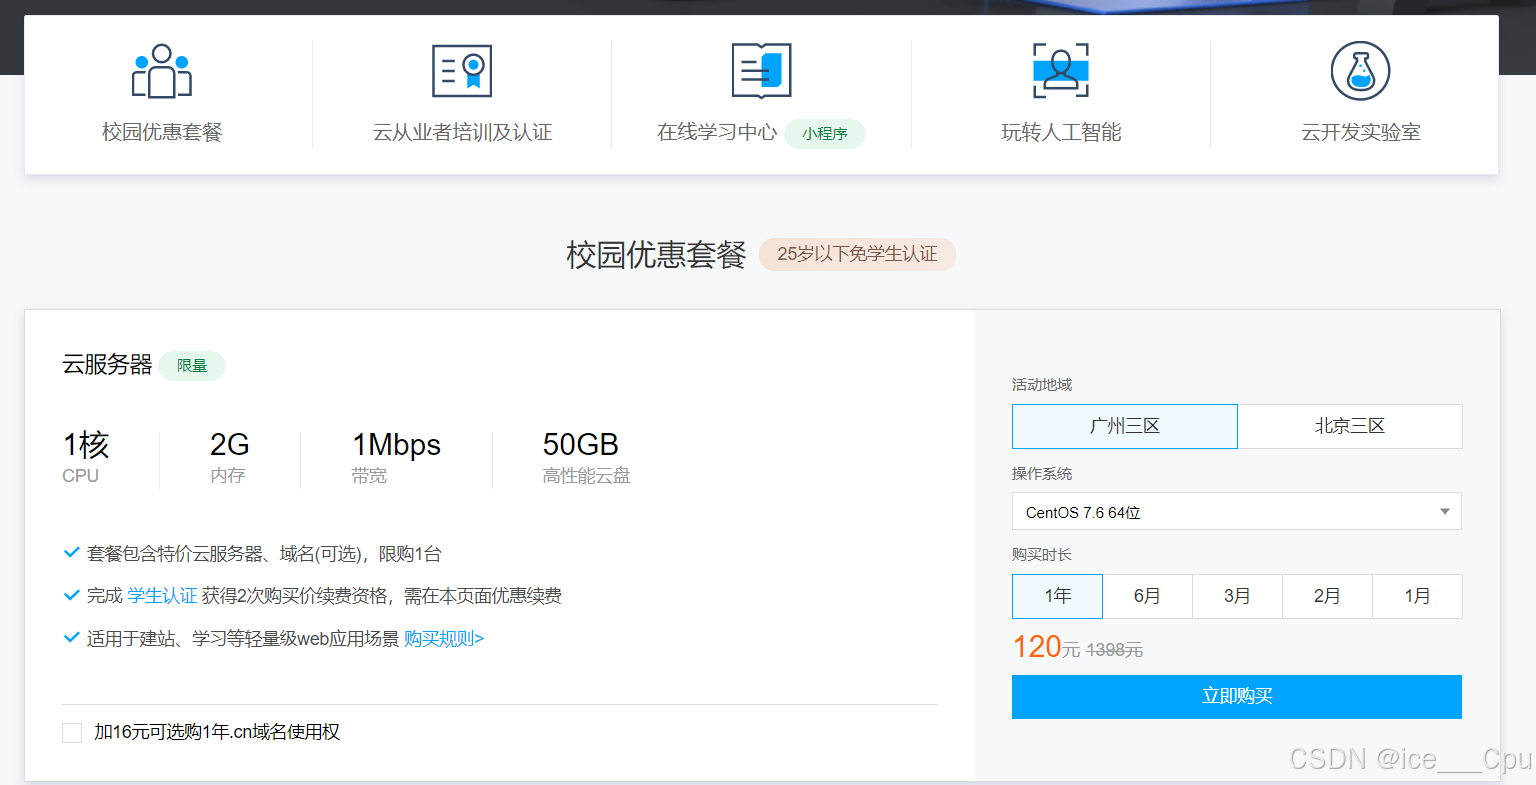Open 云从业者培训及认证 navigation label
The width and height of the screenshot is (1536, 785).
click(462, 132)
